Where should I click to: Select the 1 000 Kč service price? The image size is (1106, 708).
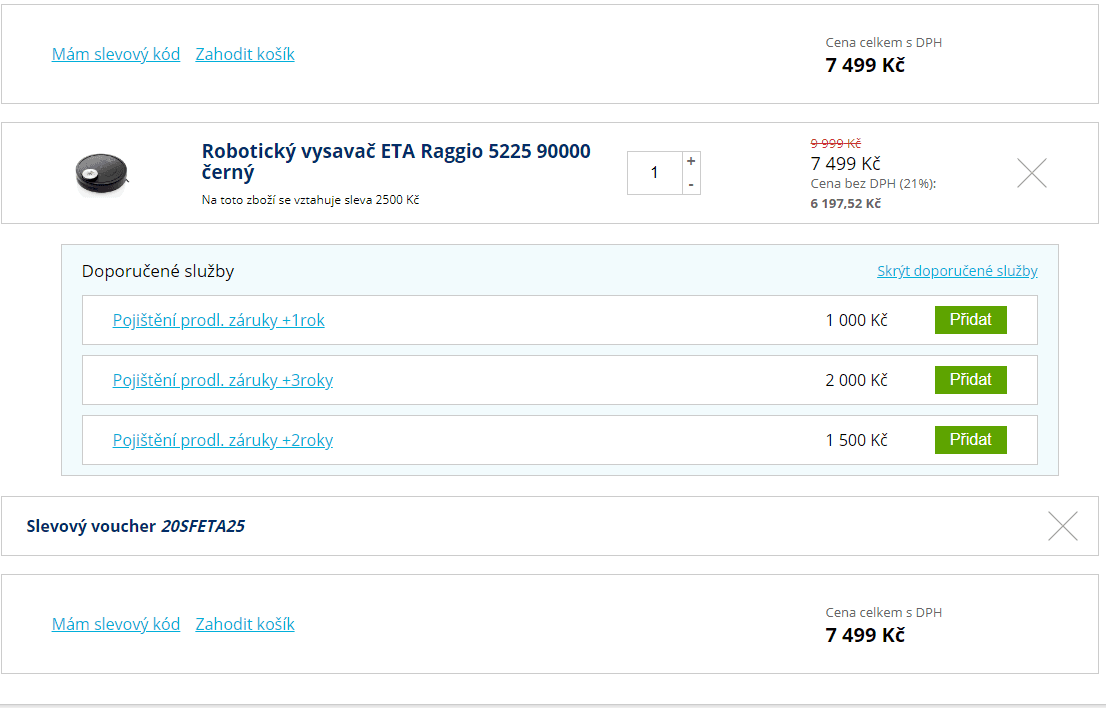coord(856,320)
